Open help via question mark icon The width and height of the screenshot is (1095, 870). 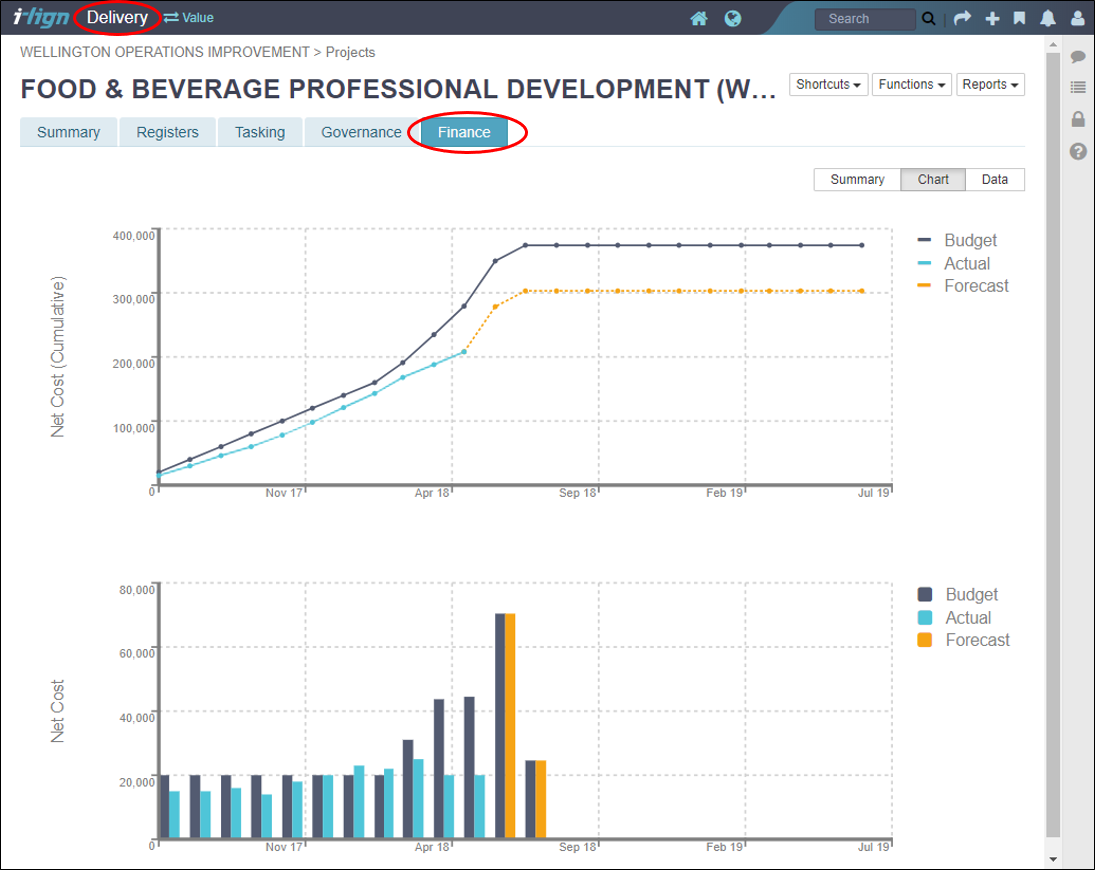coord(1078,151)
